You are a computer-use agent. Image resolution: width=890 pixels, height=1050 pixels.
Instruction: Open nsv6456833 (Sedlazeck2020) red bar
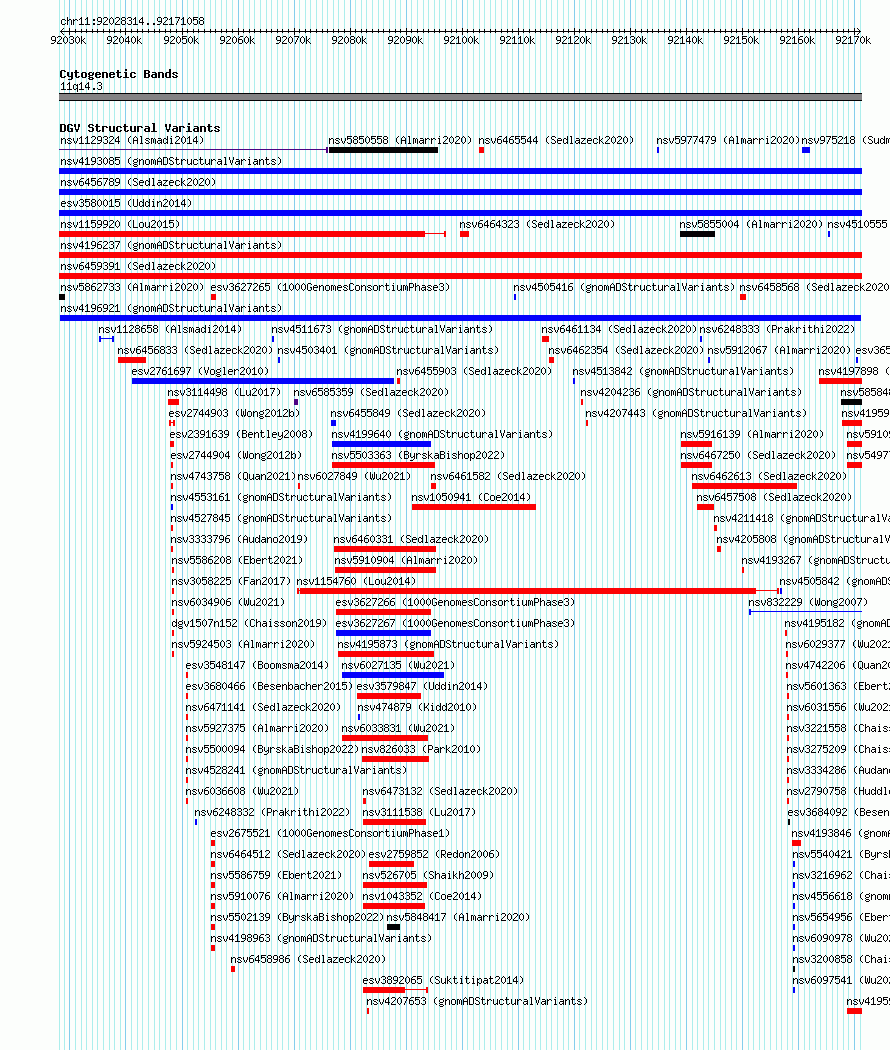132,360
